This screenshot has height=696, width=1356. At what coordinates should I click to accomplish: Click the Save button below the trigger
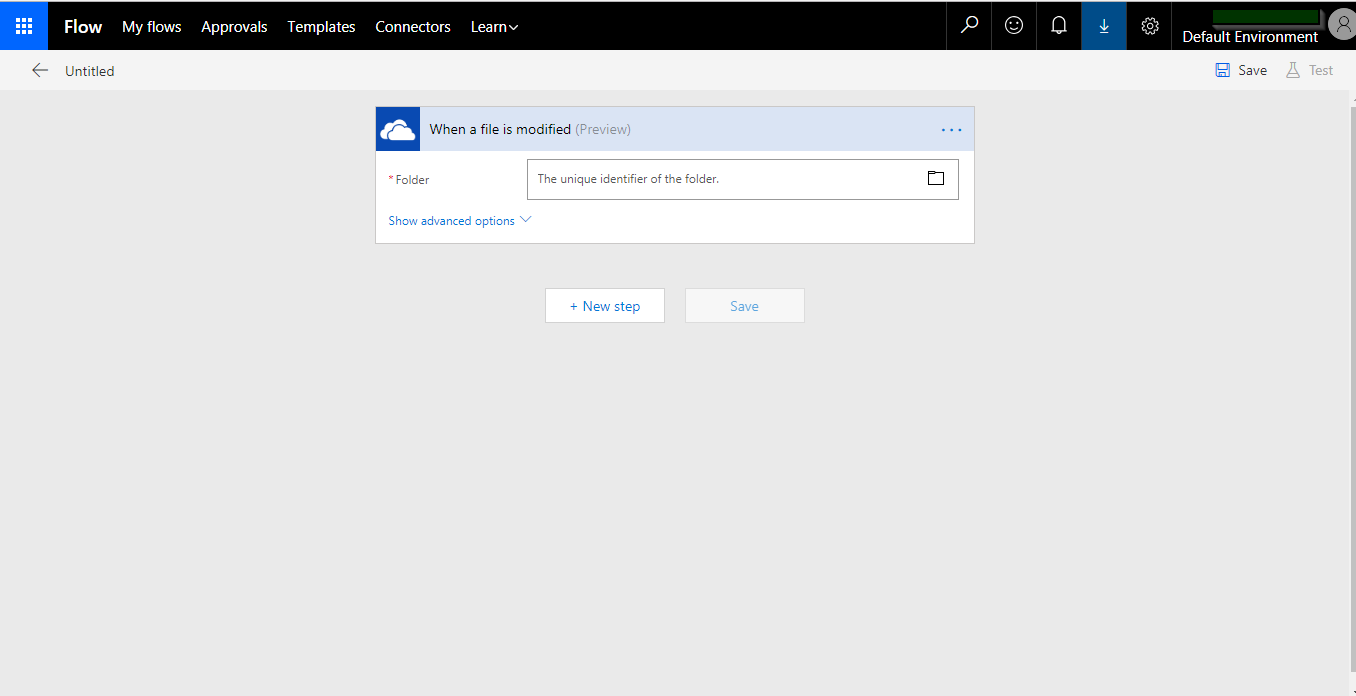click(745, 306)
